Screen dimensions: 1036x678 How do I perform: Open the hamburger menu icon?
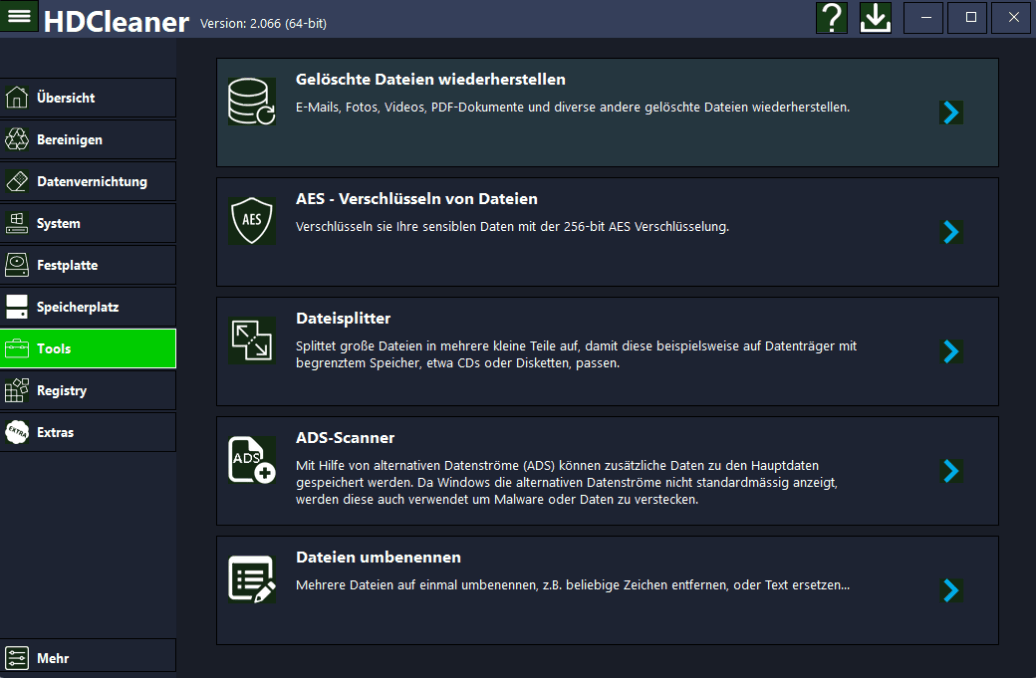pos(19,16)
